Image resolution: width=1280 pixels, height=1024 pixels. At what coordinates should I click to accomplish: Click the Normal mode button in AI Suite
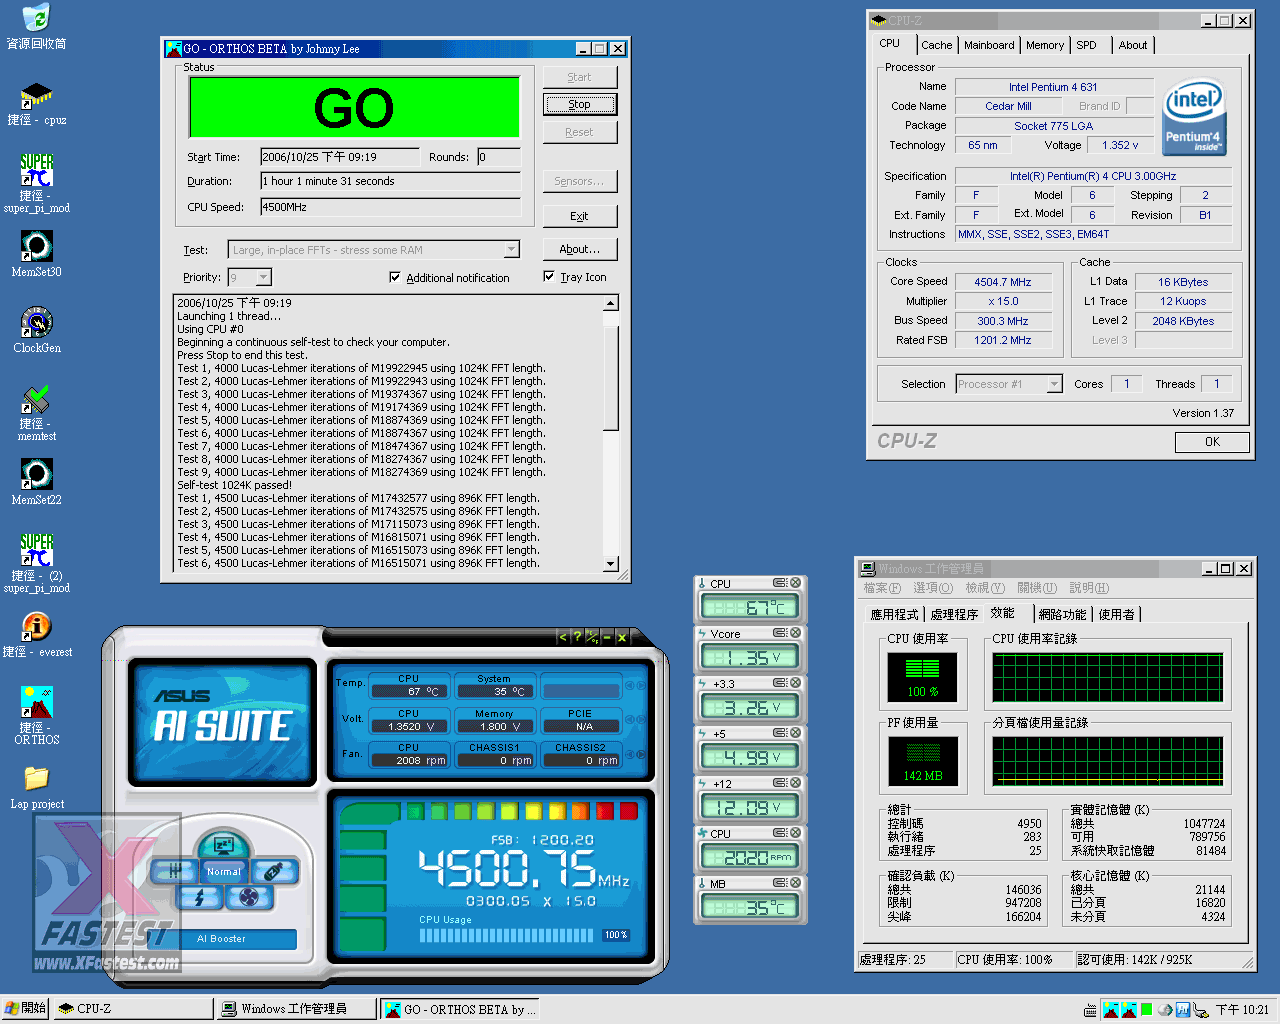point(224,872)
